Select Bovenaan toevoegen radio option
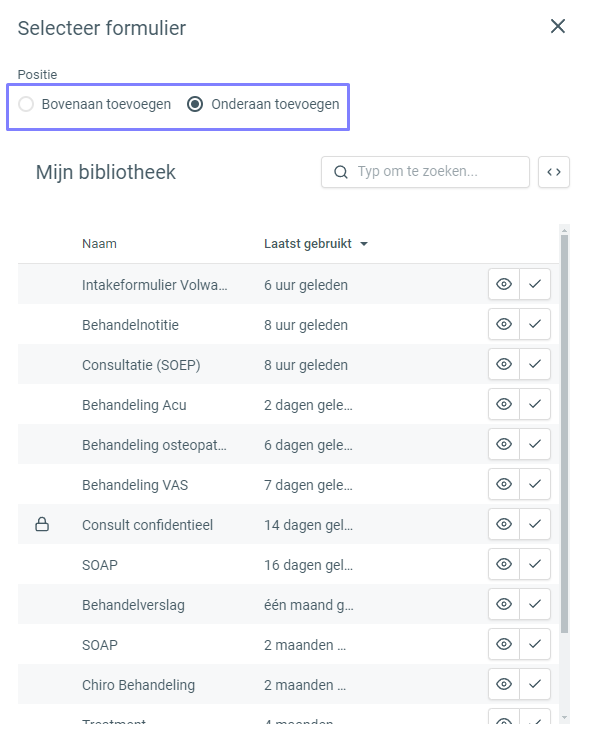This screenshot has height=742, width=589. click(x=26, y=104)
